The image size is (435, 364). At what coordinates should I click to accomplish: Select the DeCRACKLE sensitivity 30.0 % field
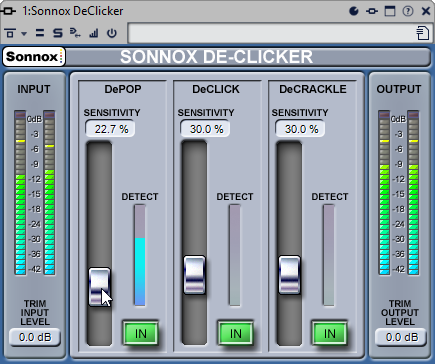pyautogui.click(x=300, y=129)
